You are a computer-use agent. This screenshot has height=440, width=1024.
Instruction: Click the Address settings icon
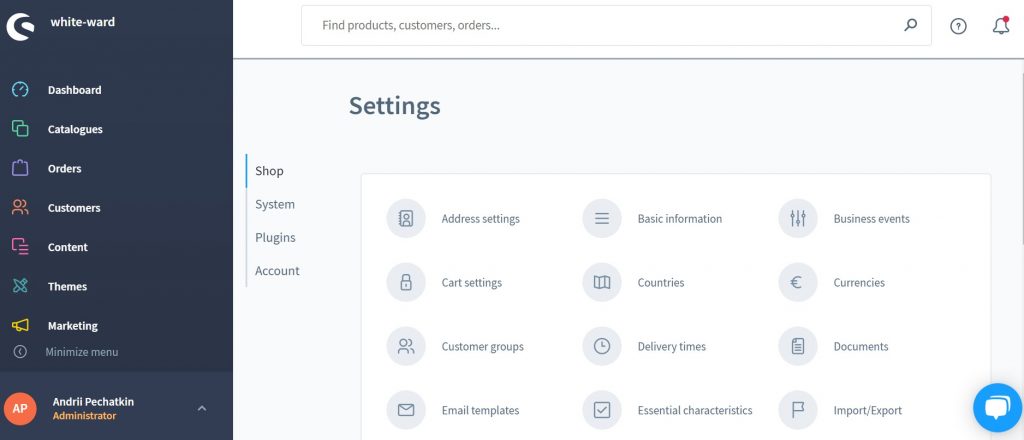406,219
